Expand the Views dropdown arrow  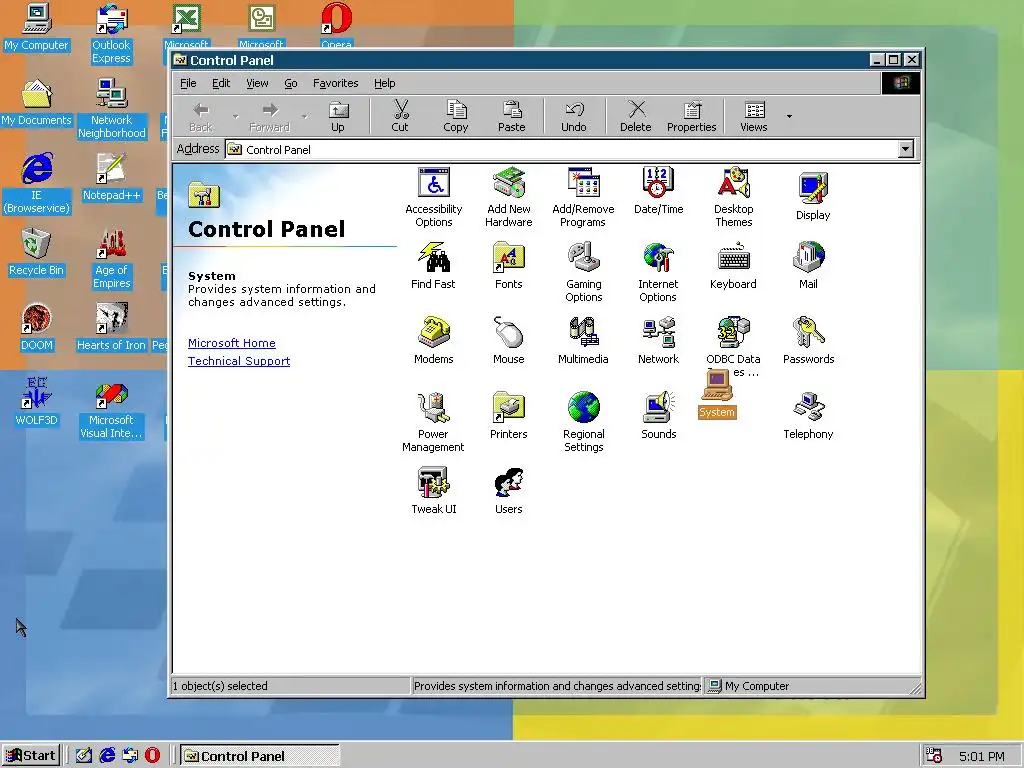(x=789, y=116)
